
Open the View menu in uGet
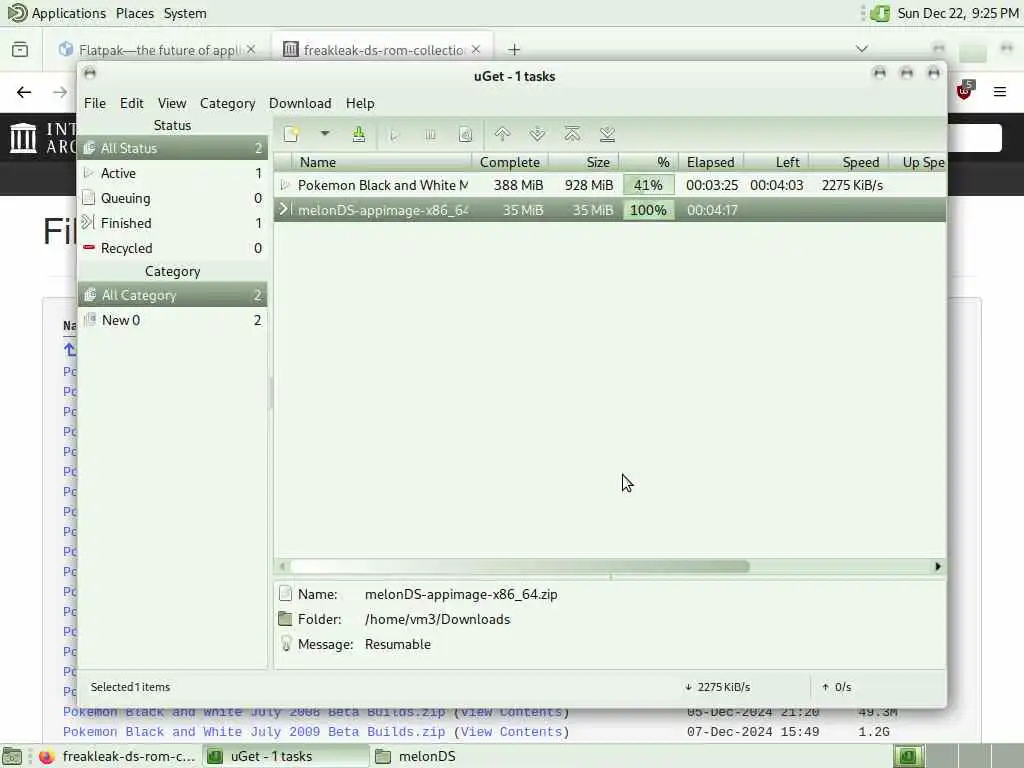point(172,103)
